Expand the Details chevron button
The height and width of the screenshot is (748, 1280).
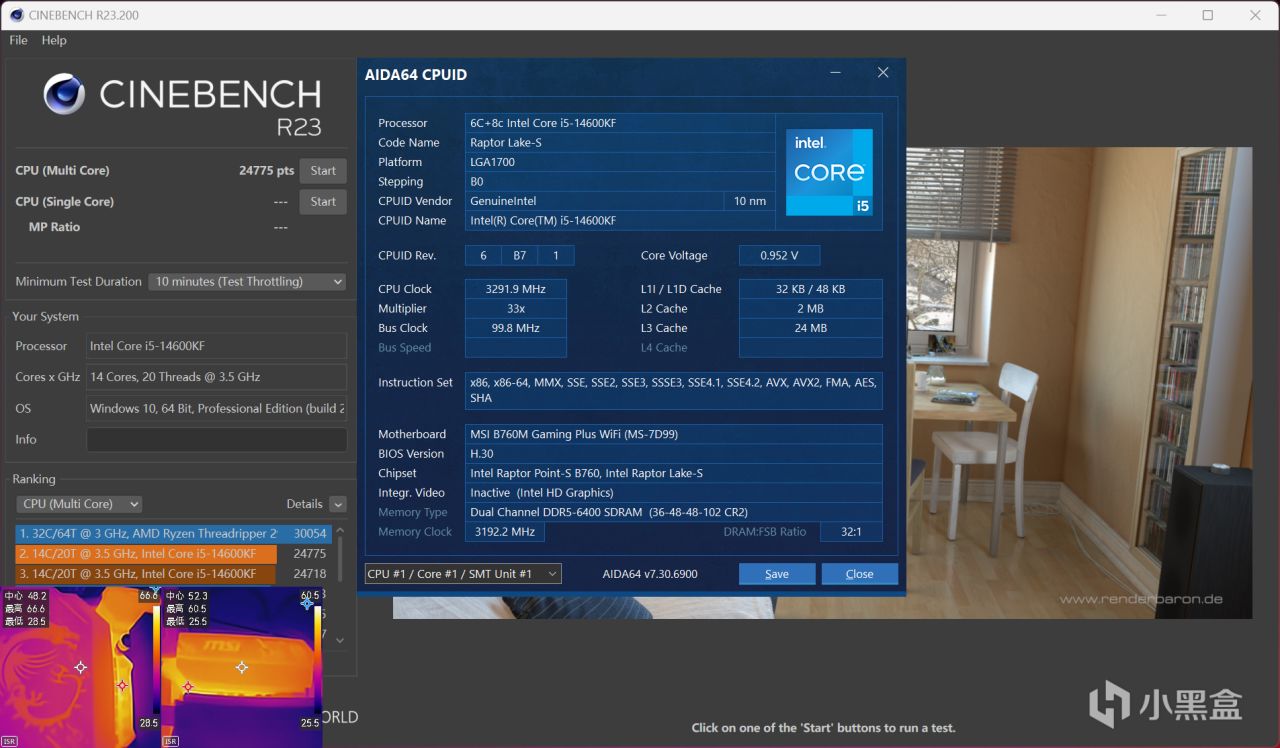(338, 505)
